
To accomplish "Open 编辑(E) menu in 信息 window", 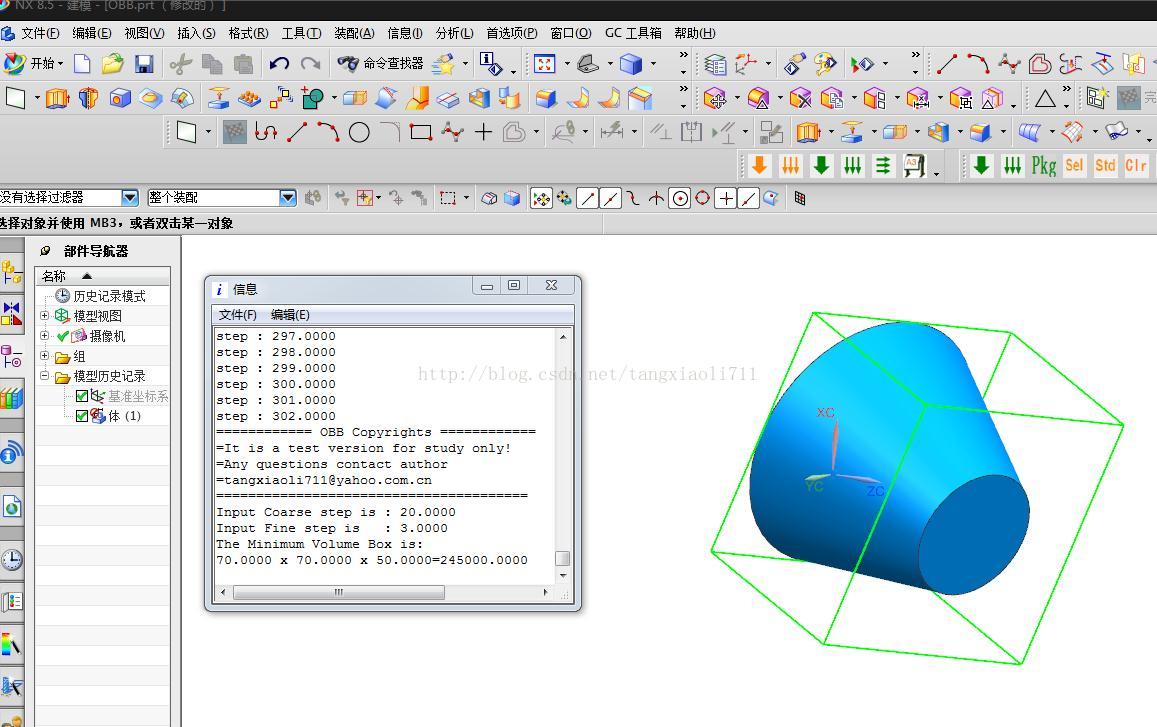I will [290, 315].
